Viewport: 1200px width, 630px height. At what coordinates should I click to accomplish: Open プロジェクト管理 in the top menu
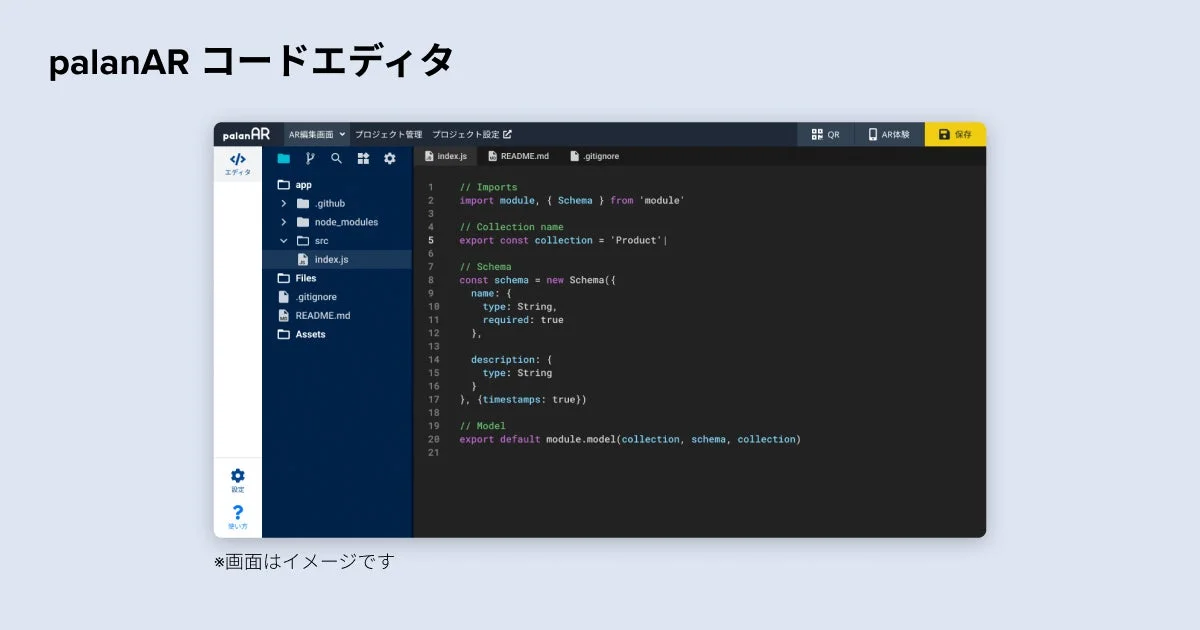click(x=390, y=133)
